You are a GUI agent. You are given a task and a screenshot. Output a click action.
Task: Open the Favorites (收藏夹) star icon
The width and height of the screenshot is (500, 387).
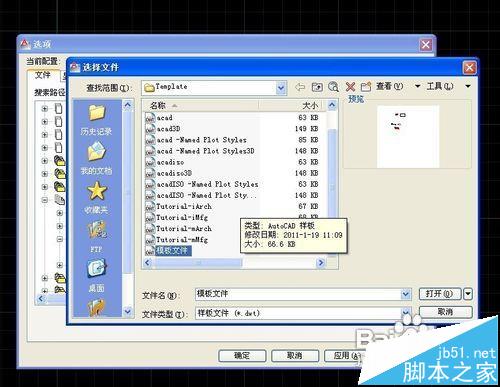click(x=97, y=191)
